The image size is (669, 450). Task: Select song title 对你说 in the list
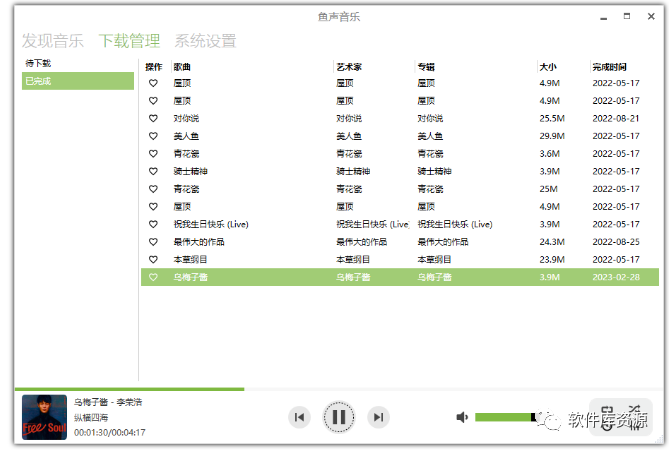[x=186, y=118]
